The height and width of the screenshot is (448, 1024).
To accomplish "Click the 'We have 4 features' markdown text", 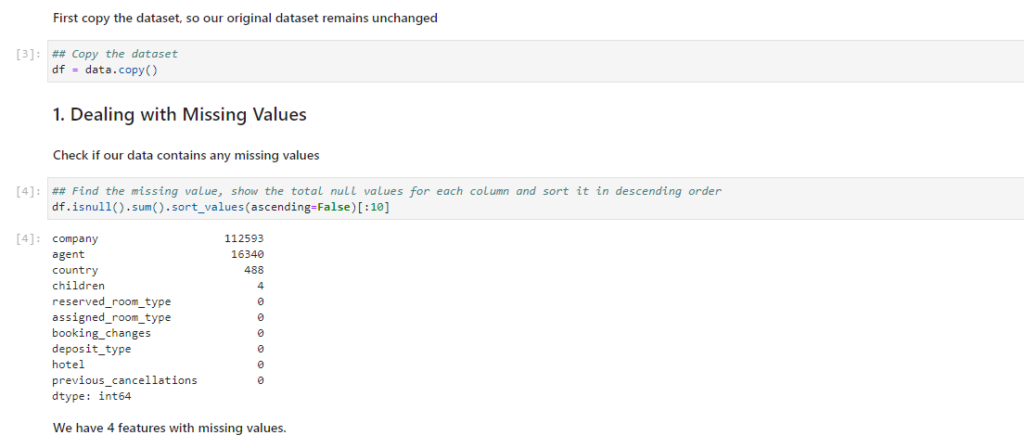I will click(x=169, y=428).
